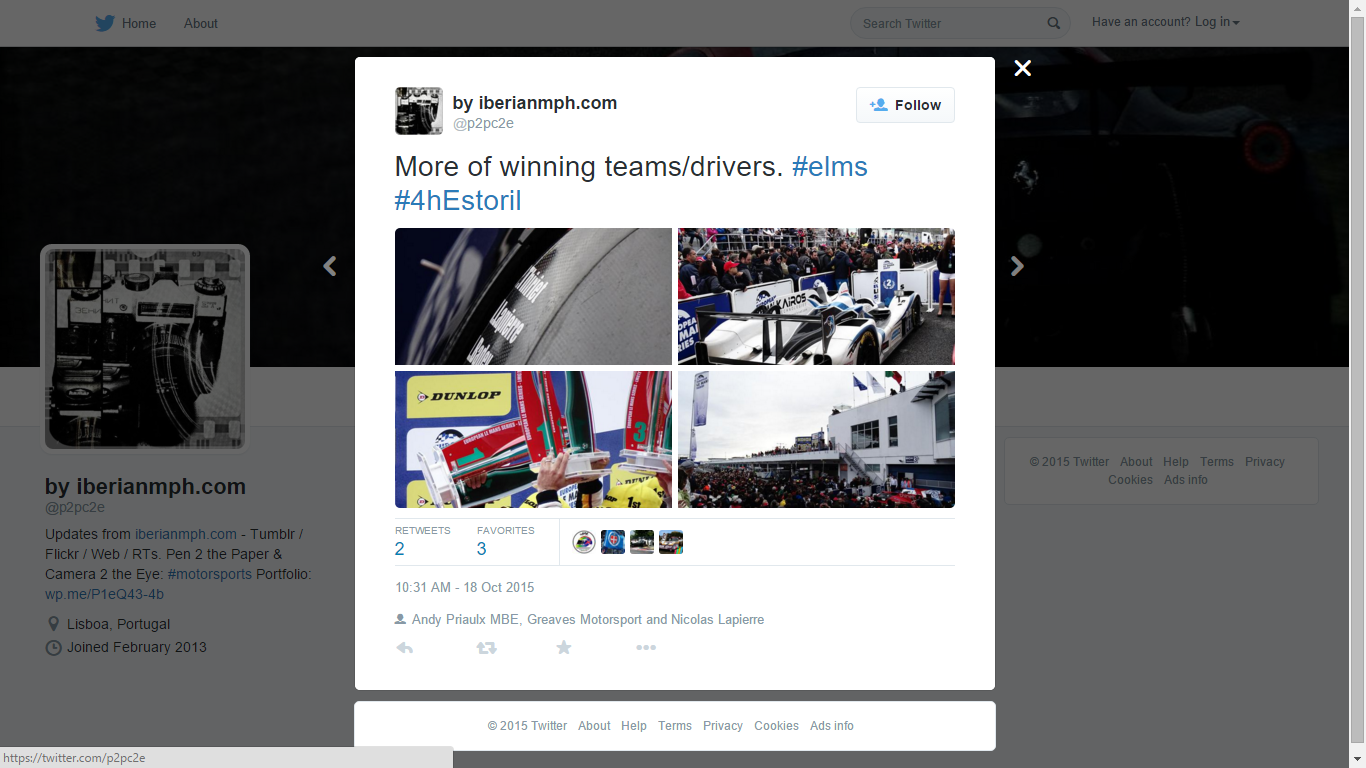Go to previous tweet with left arrow
This screenshot has width=1366, height=768.
[x=330, y=266]
